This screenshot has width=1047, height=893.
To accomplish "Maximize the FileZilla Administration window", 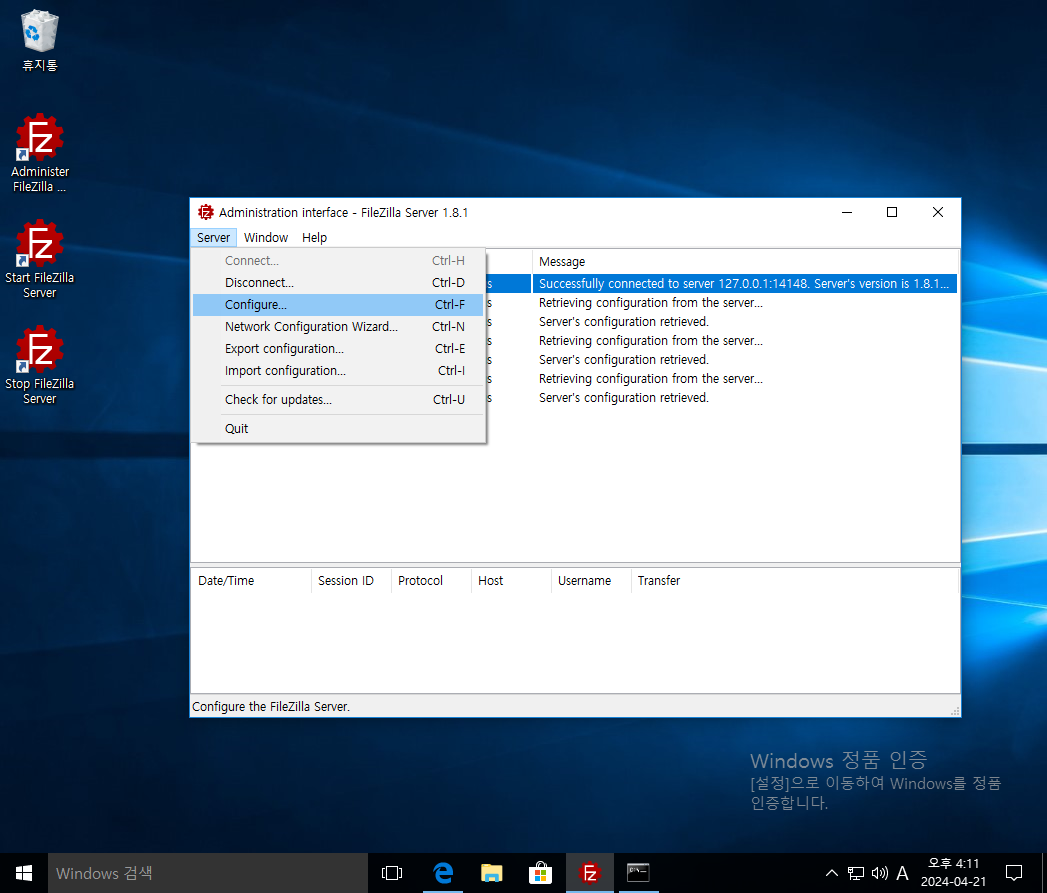I will pos(892,212).
